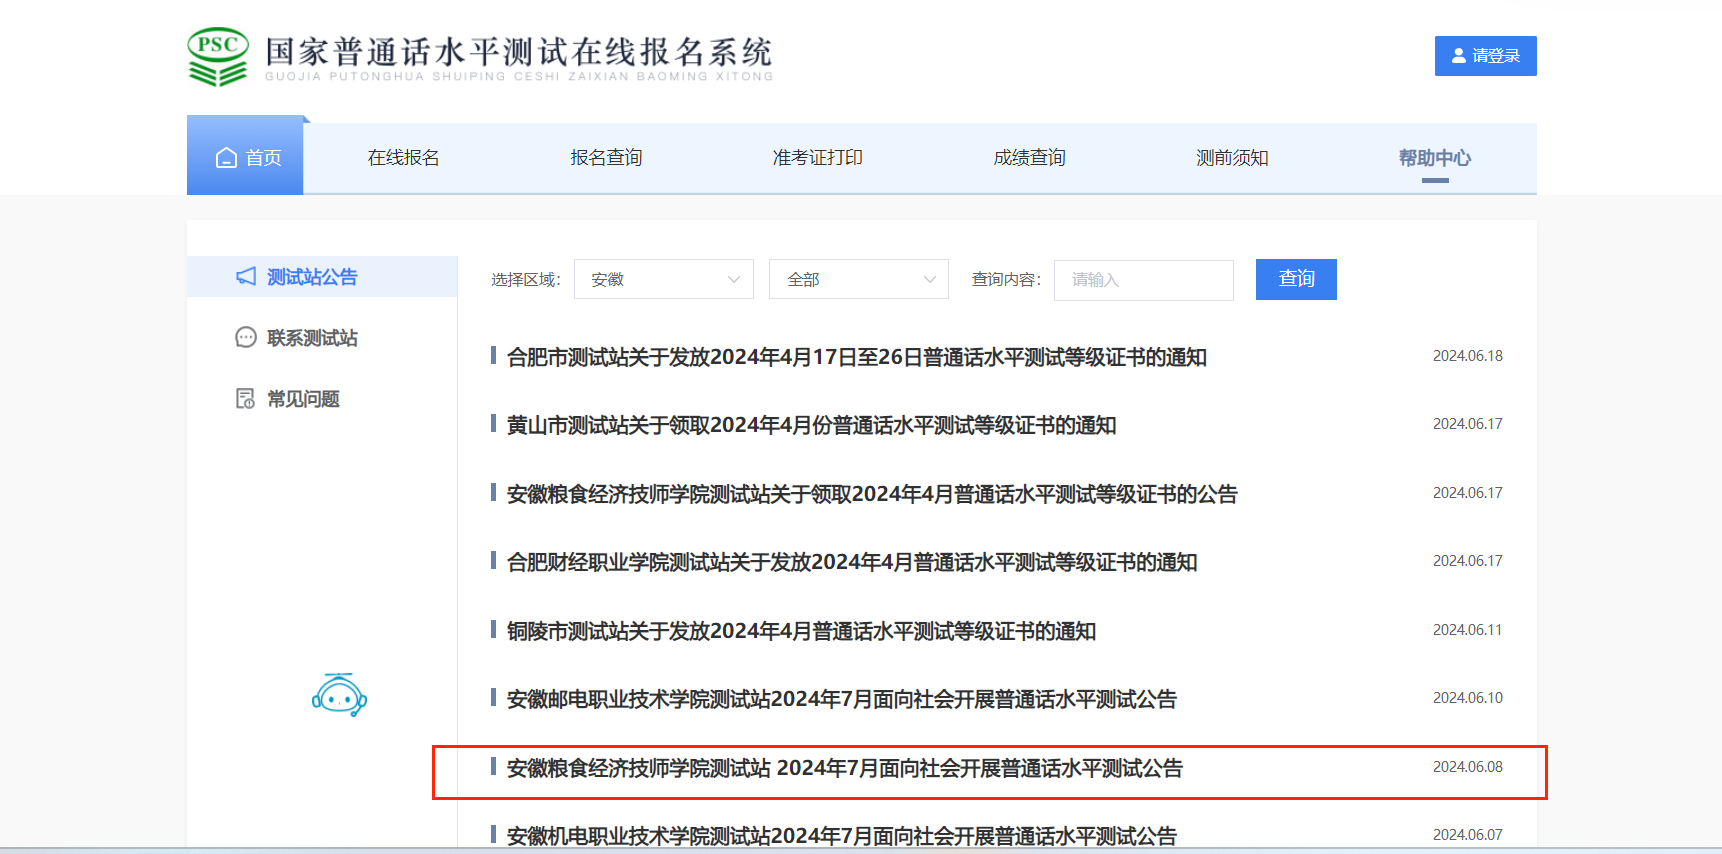Viewport: 1722px width, 854px height.
Task: Go to 准考证打印 tab
Action: tap(817, 158)
